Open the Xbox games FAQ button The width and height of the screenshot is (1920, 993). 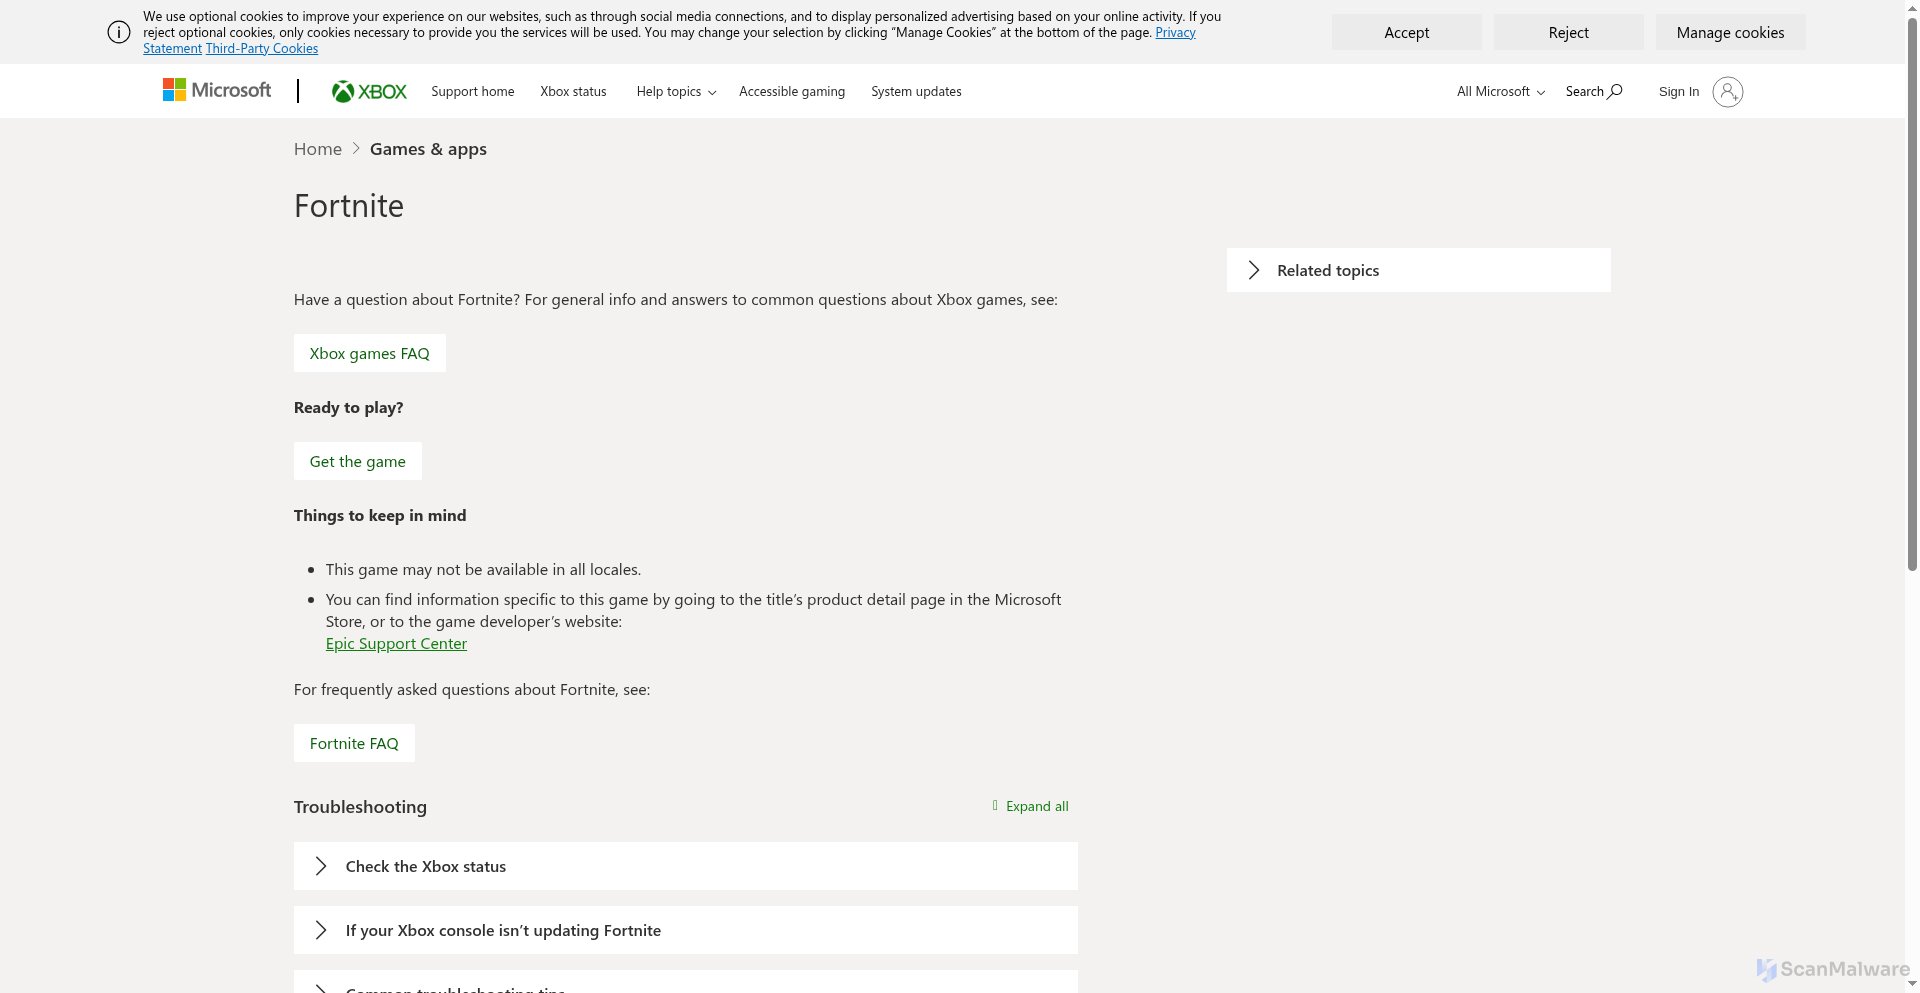pyautogui.click(x=369, y=353)
